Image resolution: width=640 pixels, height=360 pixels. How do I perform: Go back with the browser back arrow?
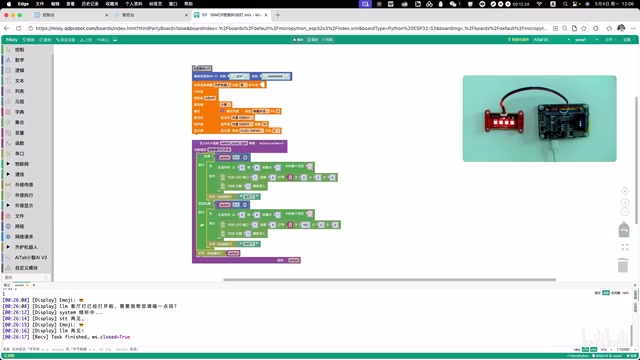6,28
